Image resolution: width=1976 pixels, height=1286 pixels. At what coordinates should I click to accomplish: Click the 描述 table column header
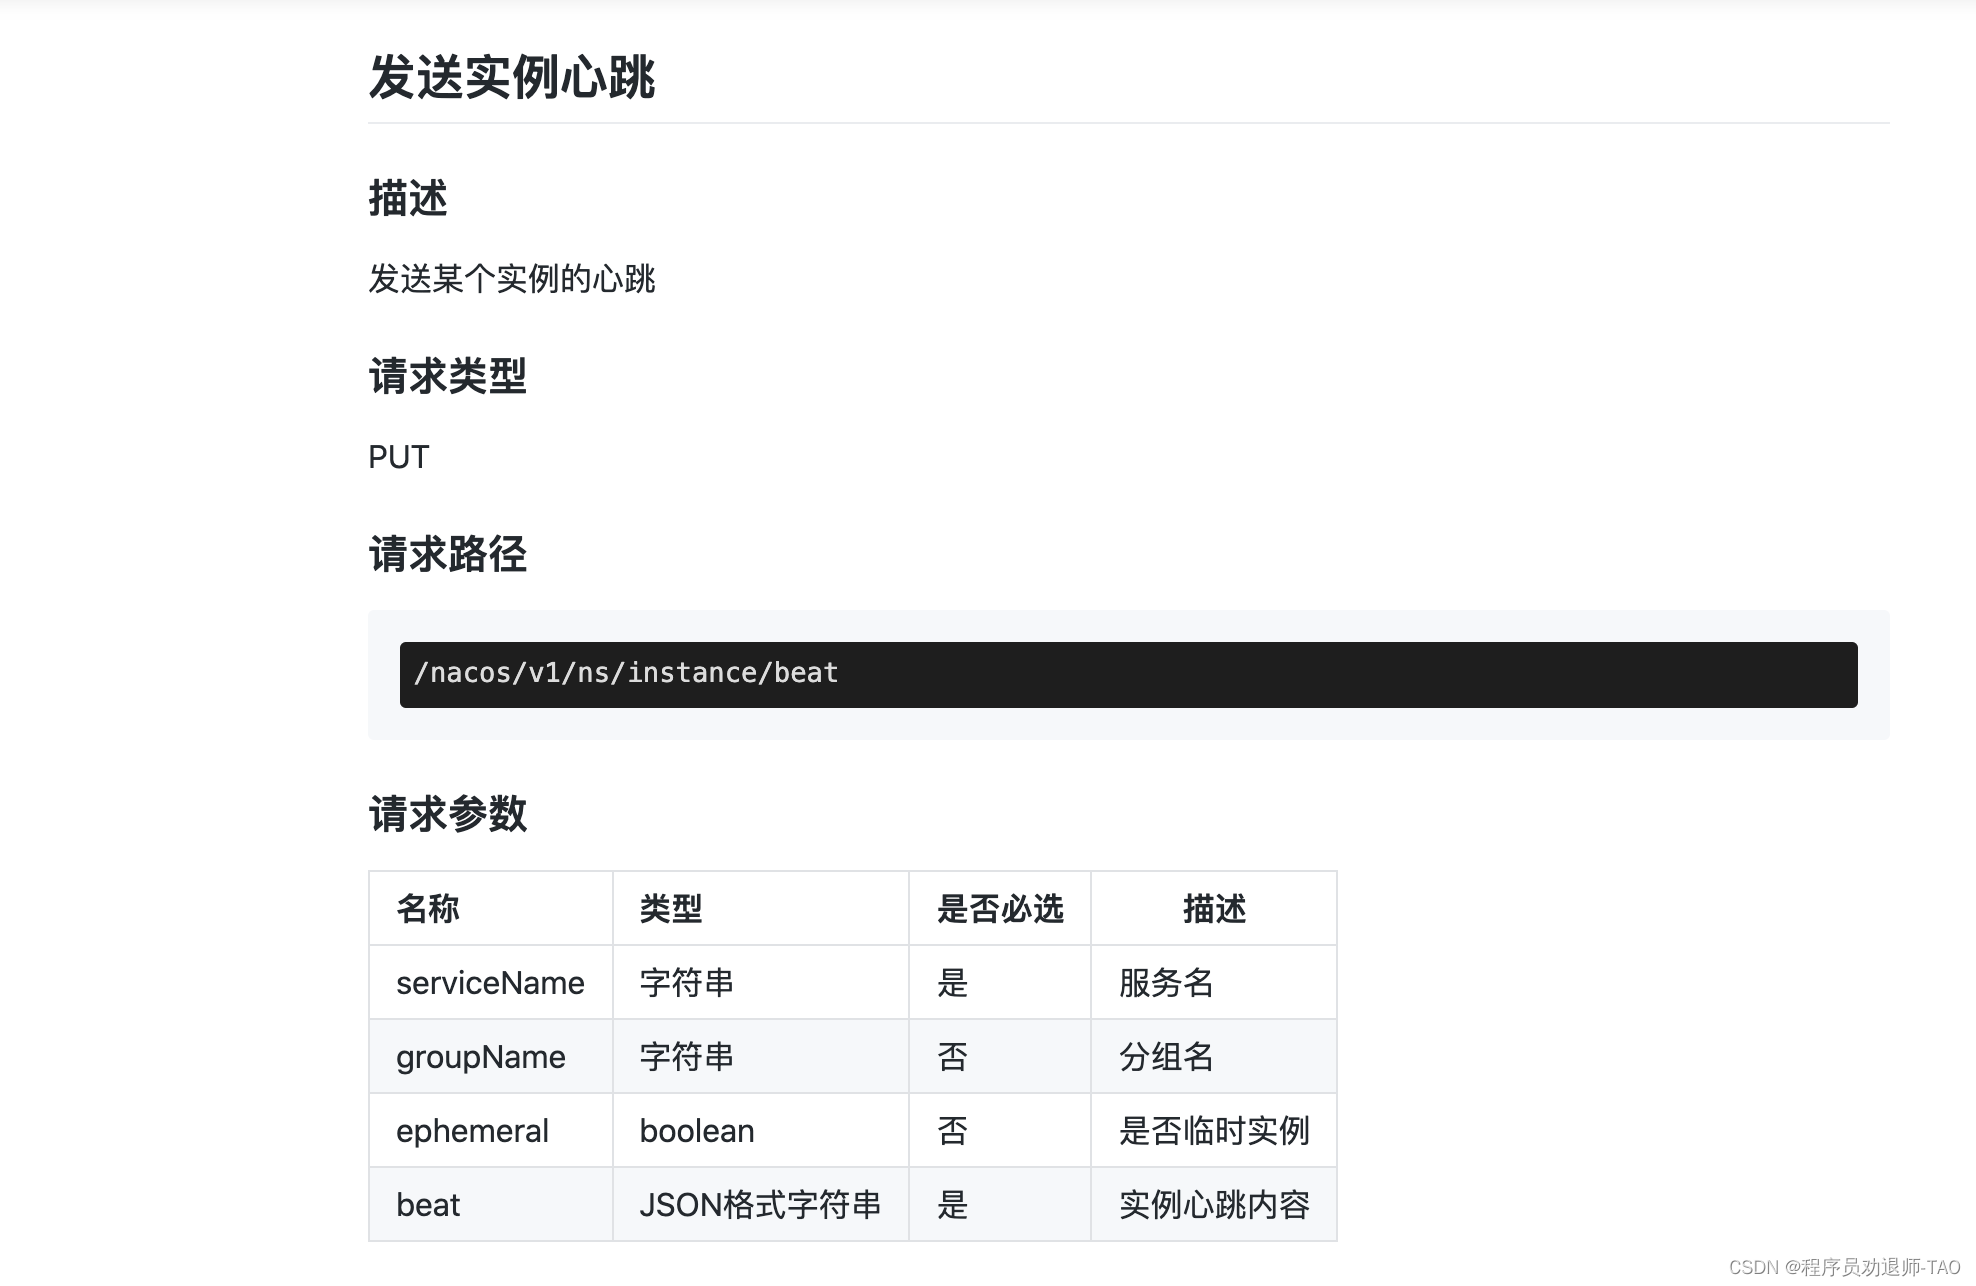pos(1214,908)
